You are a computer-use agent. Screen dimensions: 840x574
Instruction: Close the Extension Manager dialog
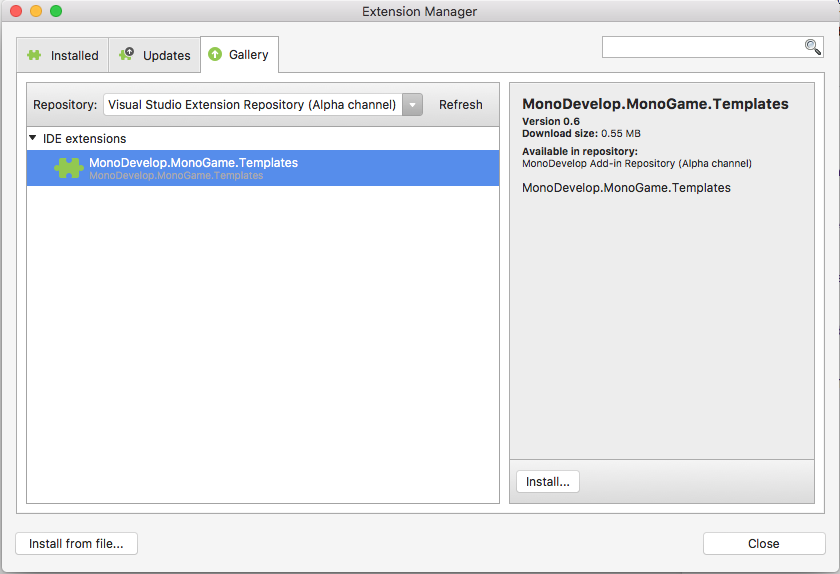pyautogui.click(x=764, y=543)
